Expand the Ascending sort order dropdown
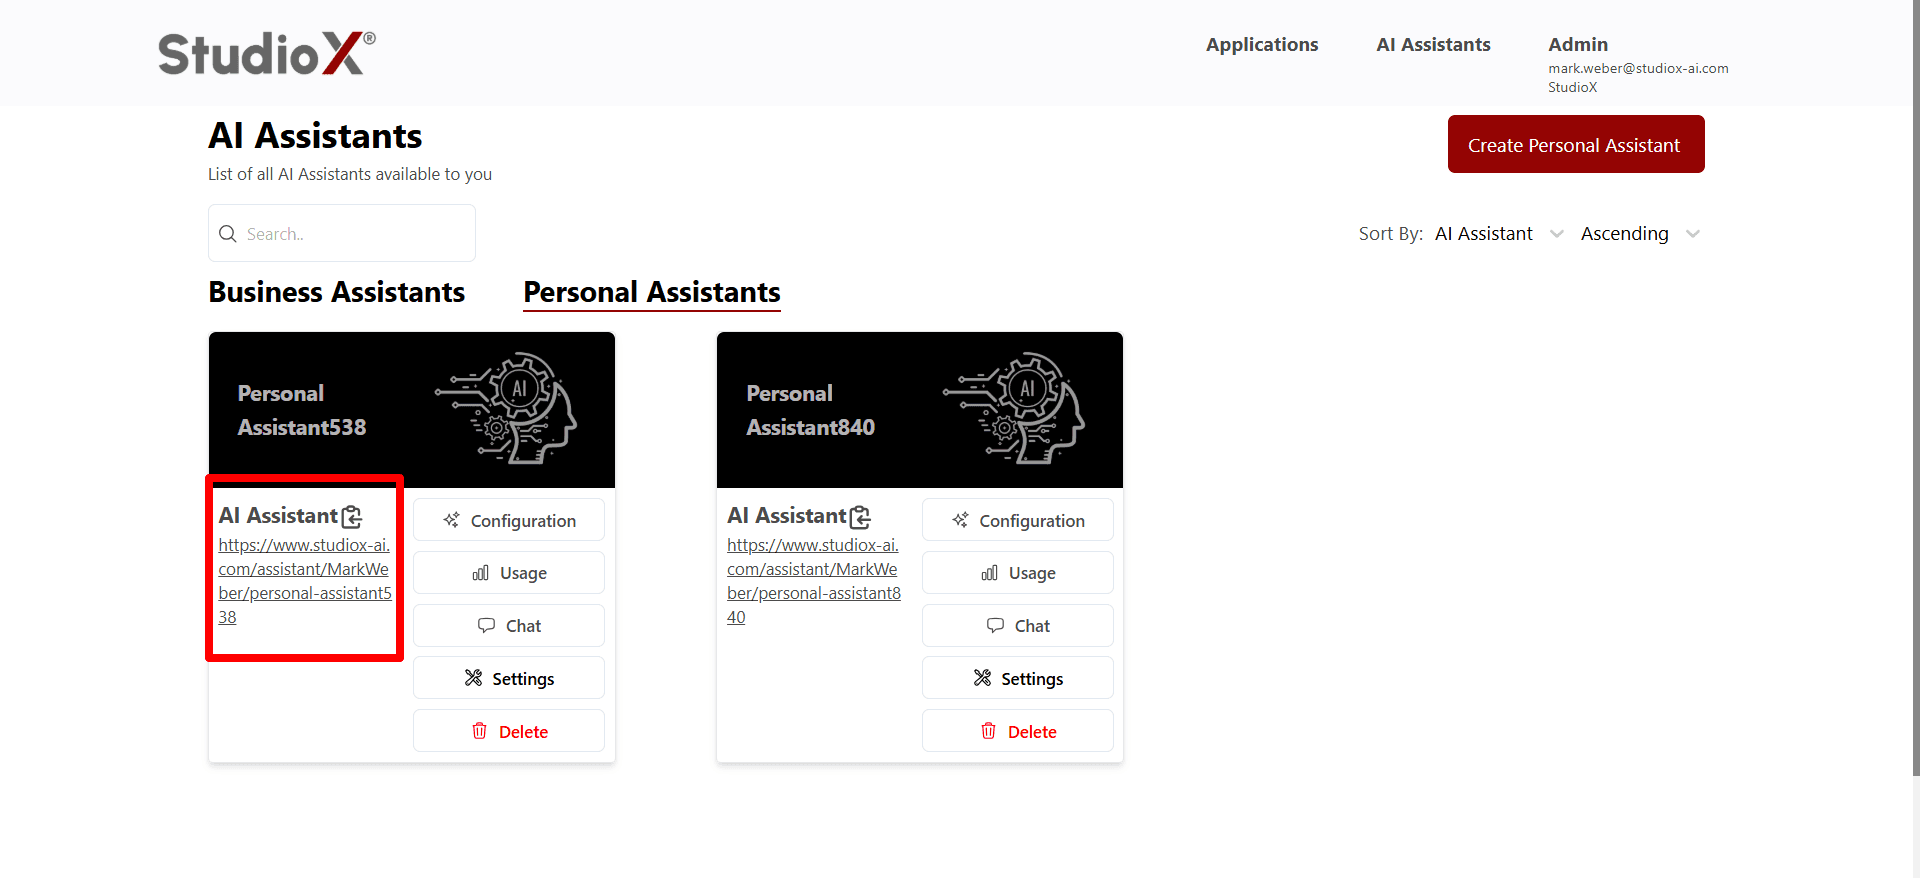 point(1639,234)
